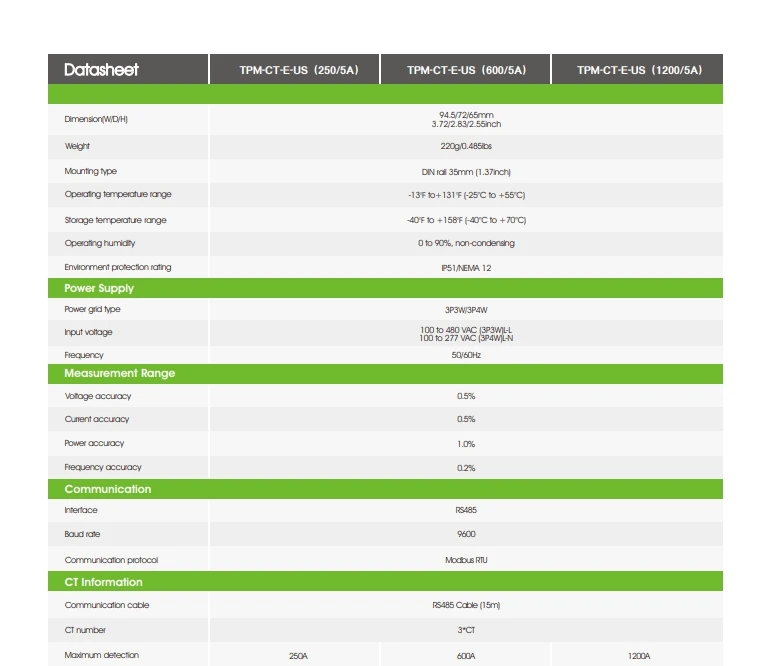Click the RS485 Cable (15m) value

[x=466, y=605]
